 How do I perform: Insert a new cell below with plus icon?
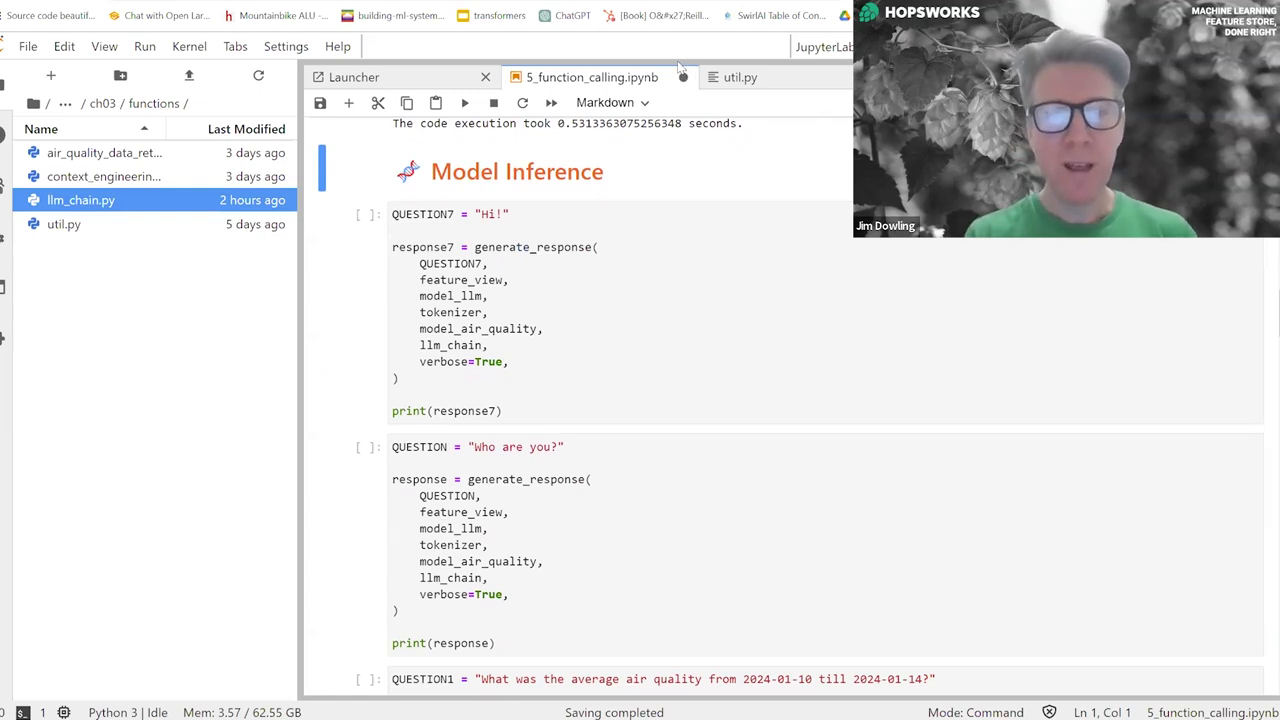(x=349, y=103)
